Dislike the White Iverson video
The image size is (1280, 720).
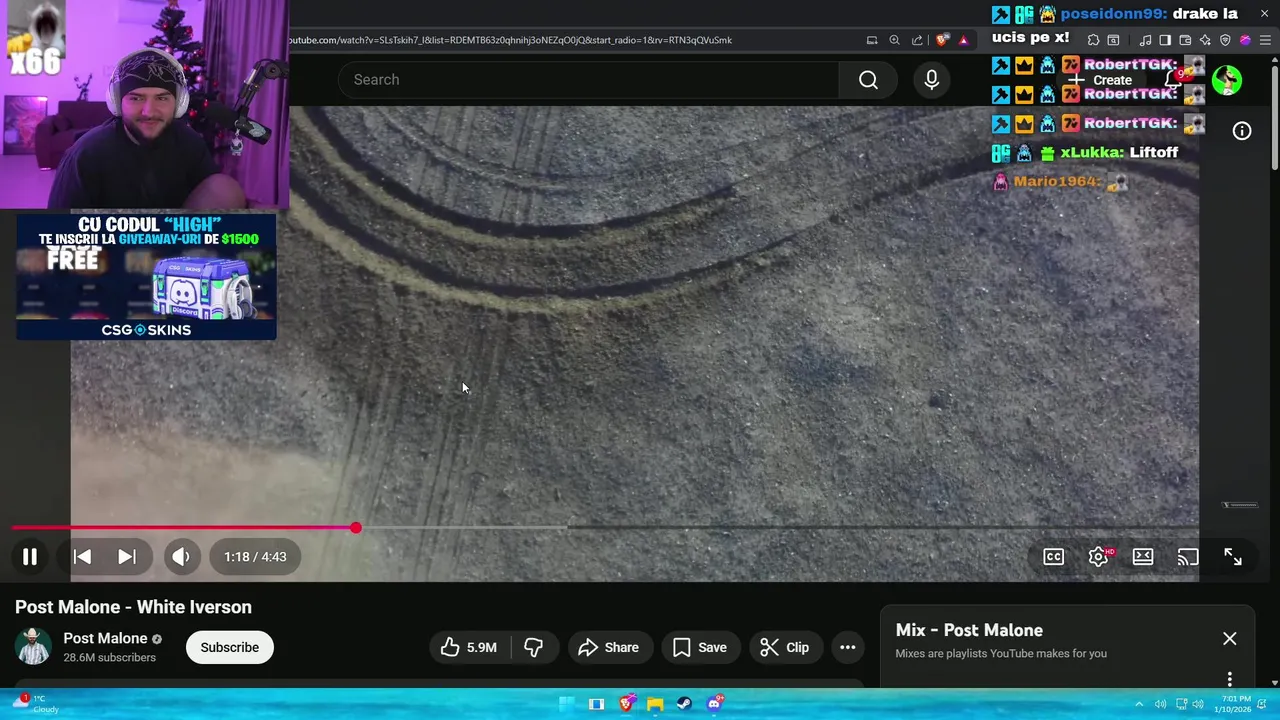point(534,647)
